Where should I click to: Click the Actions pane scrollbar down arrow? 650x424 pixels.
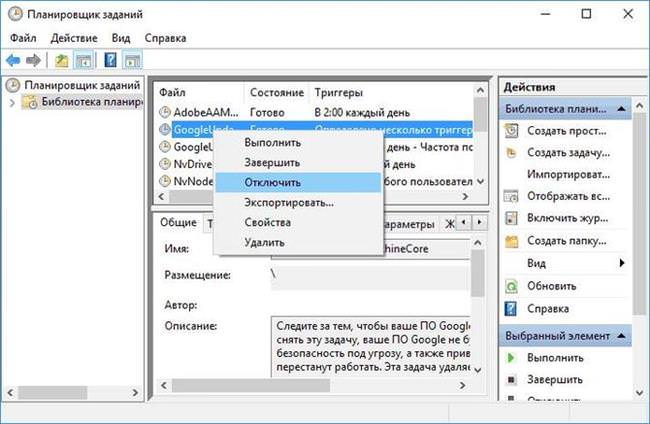[639, 392]
